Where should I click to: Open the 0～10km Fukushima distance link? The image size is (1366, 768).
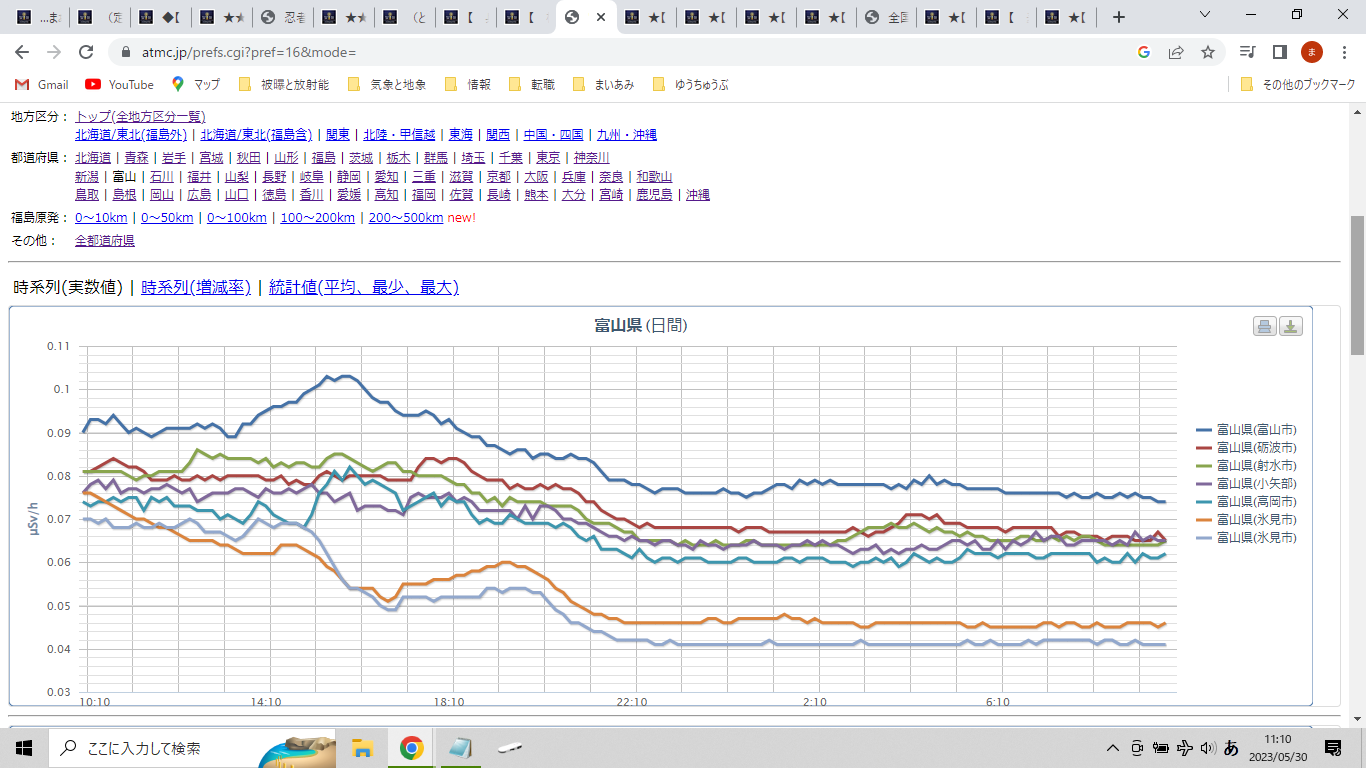point(101,218)
